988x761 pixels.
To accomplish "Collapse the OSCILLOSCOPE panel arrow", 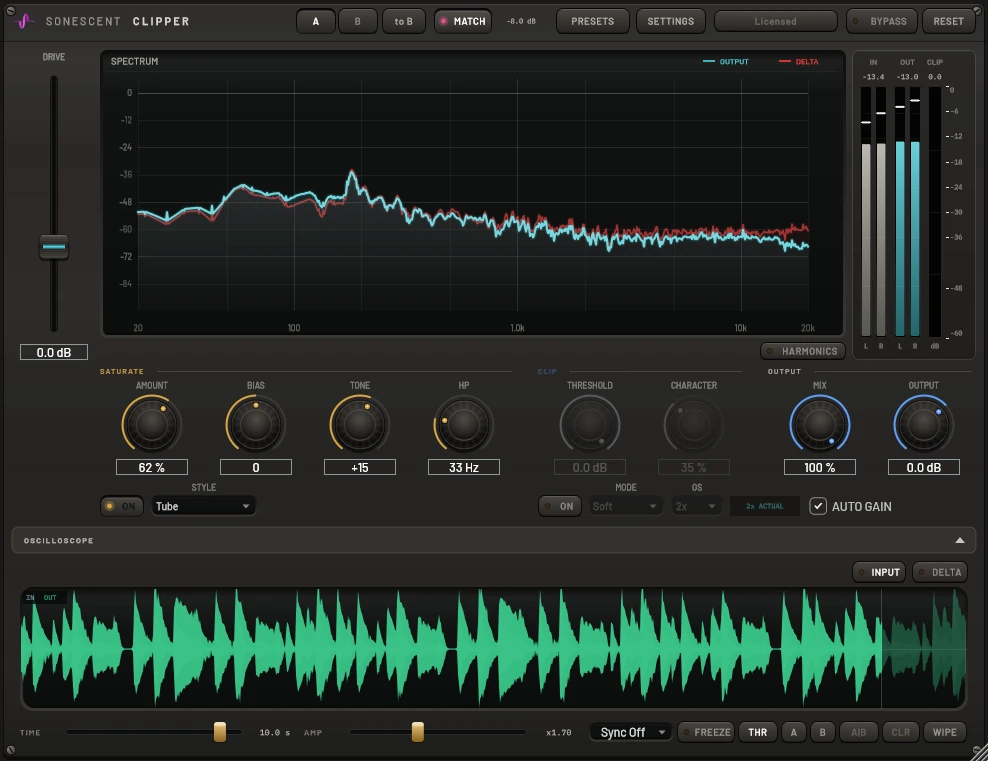I will pyautogui.click(x=960, y=541).
